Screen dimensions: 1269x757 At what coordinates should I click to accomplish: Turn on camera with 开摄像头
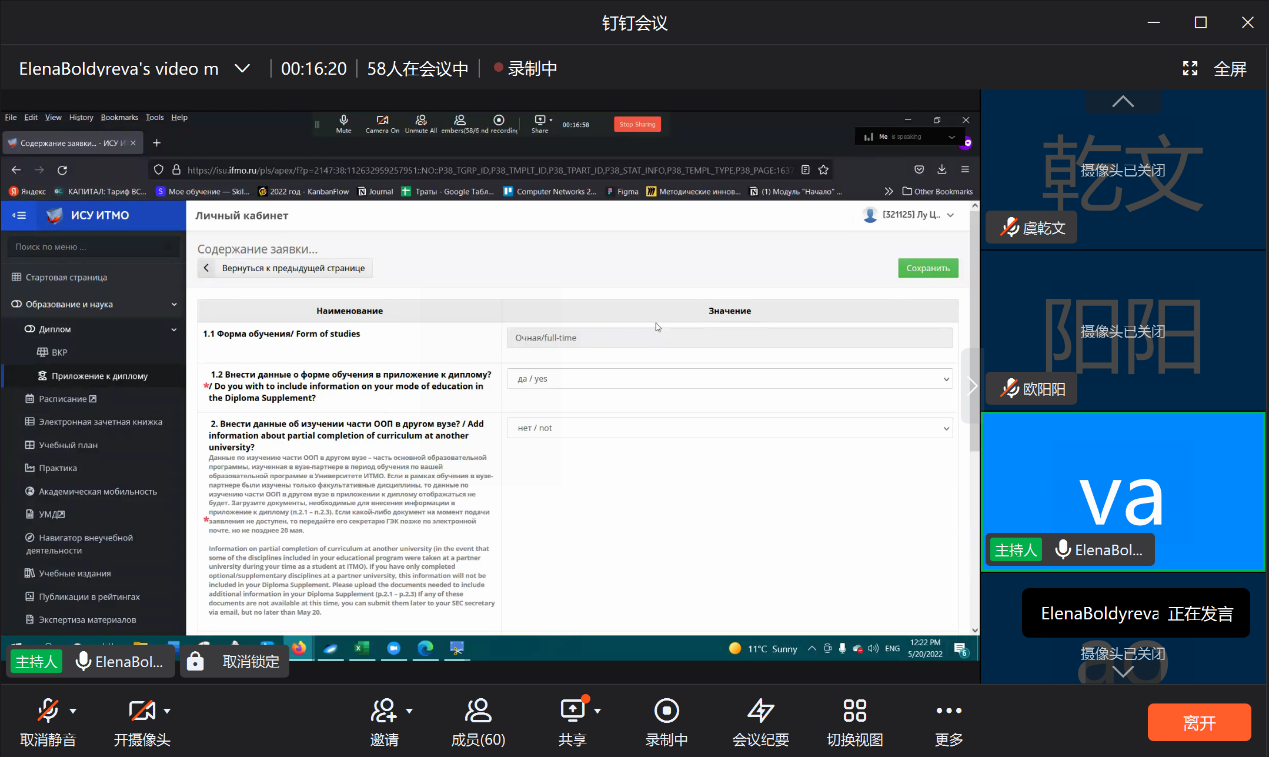(141, 722)
